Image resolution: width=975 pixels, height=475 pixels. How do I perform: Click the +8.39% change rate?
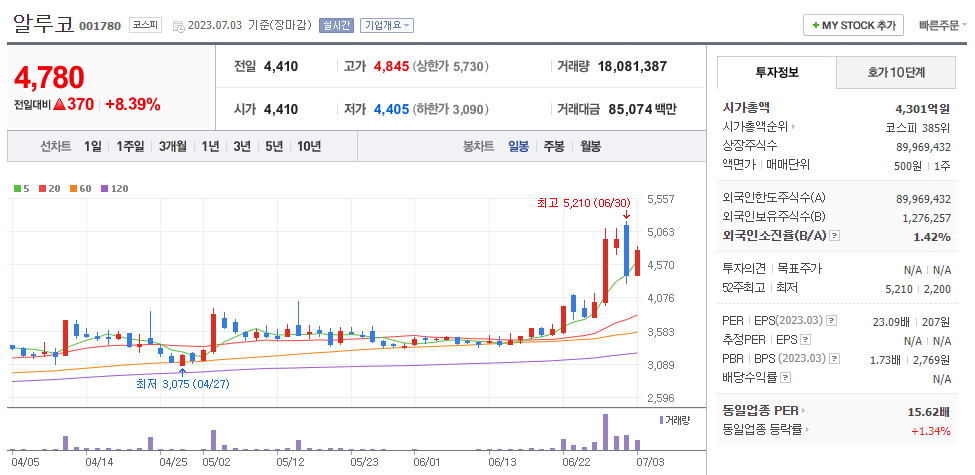[133, 104]
